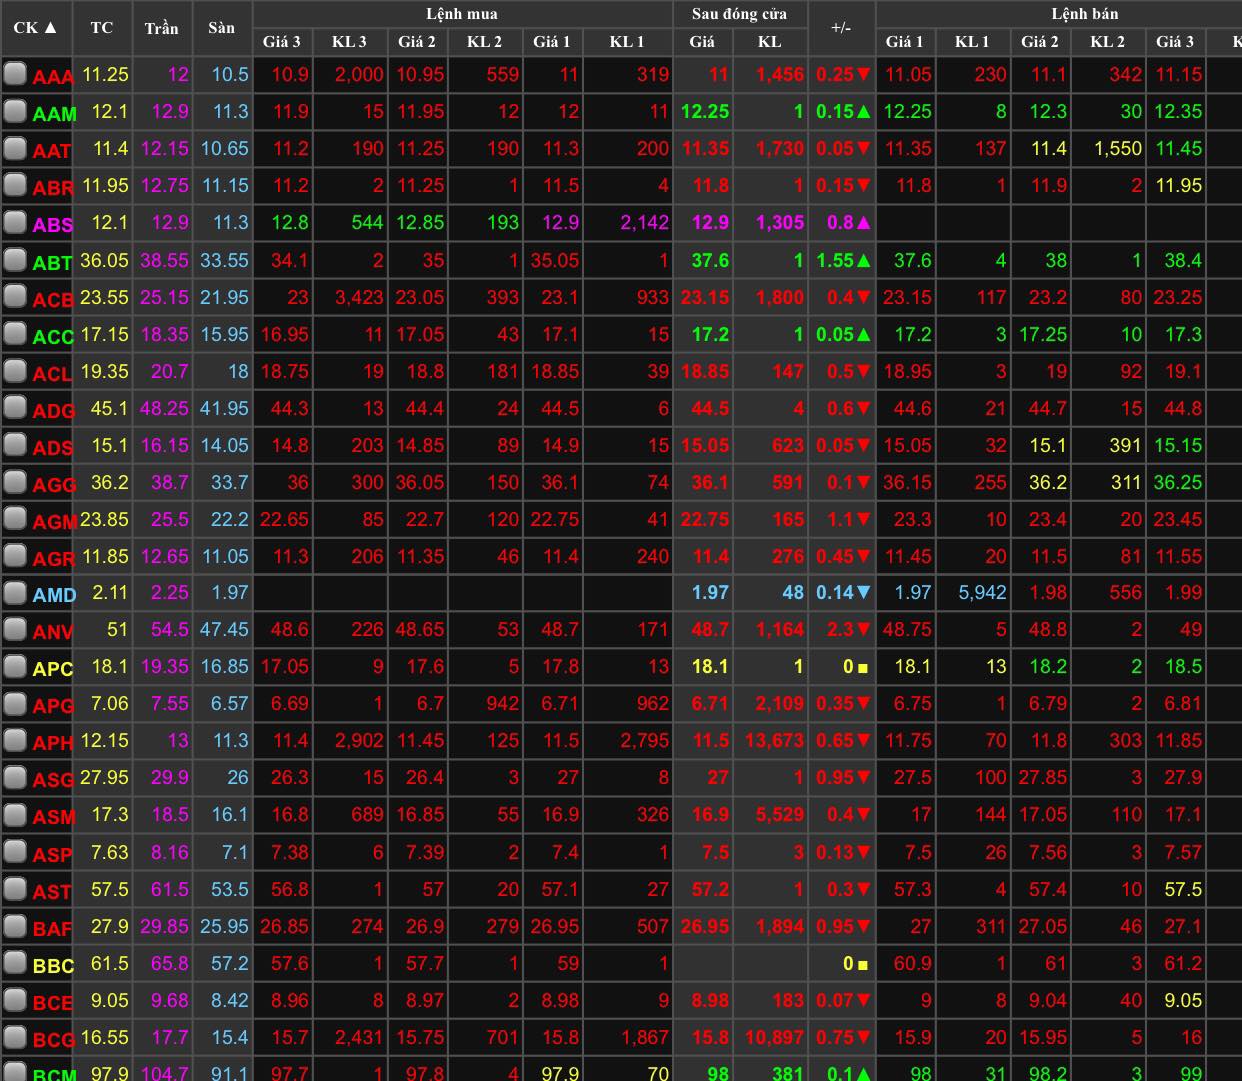Click AAT sell volume 1,550
The width and height of the screenshot is (1242, 1081).
pyautogui.click(x=1117, y=148)
